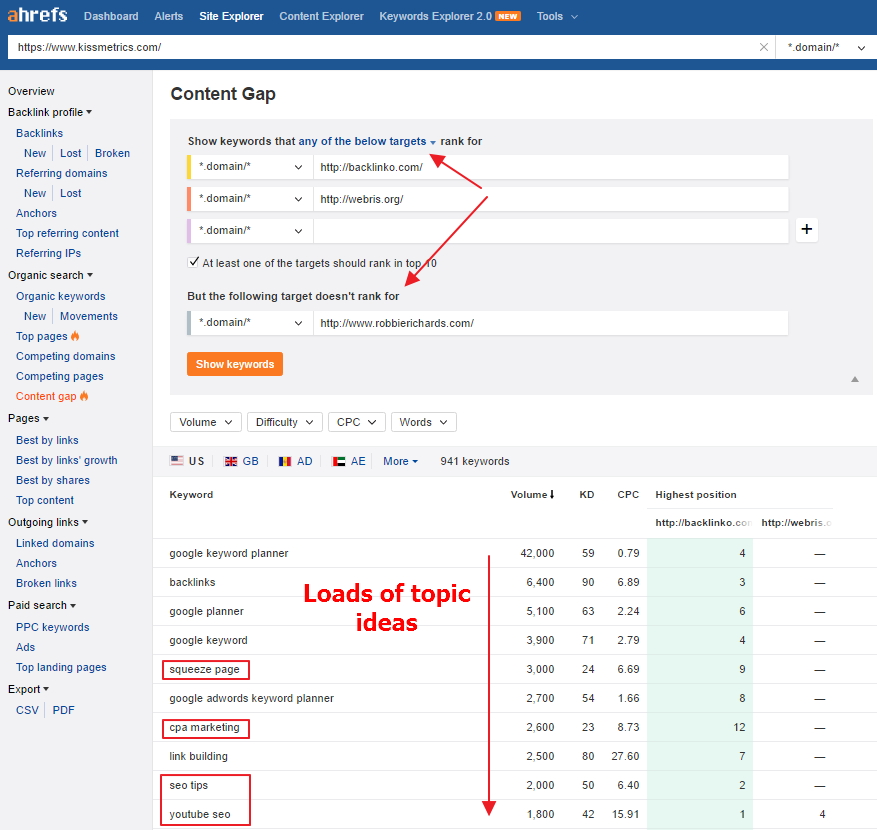Viewport: 877px width, 830px height.
Task: Switch to Content Explorer
Action: coord(321,15)
